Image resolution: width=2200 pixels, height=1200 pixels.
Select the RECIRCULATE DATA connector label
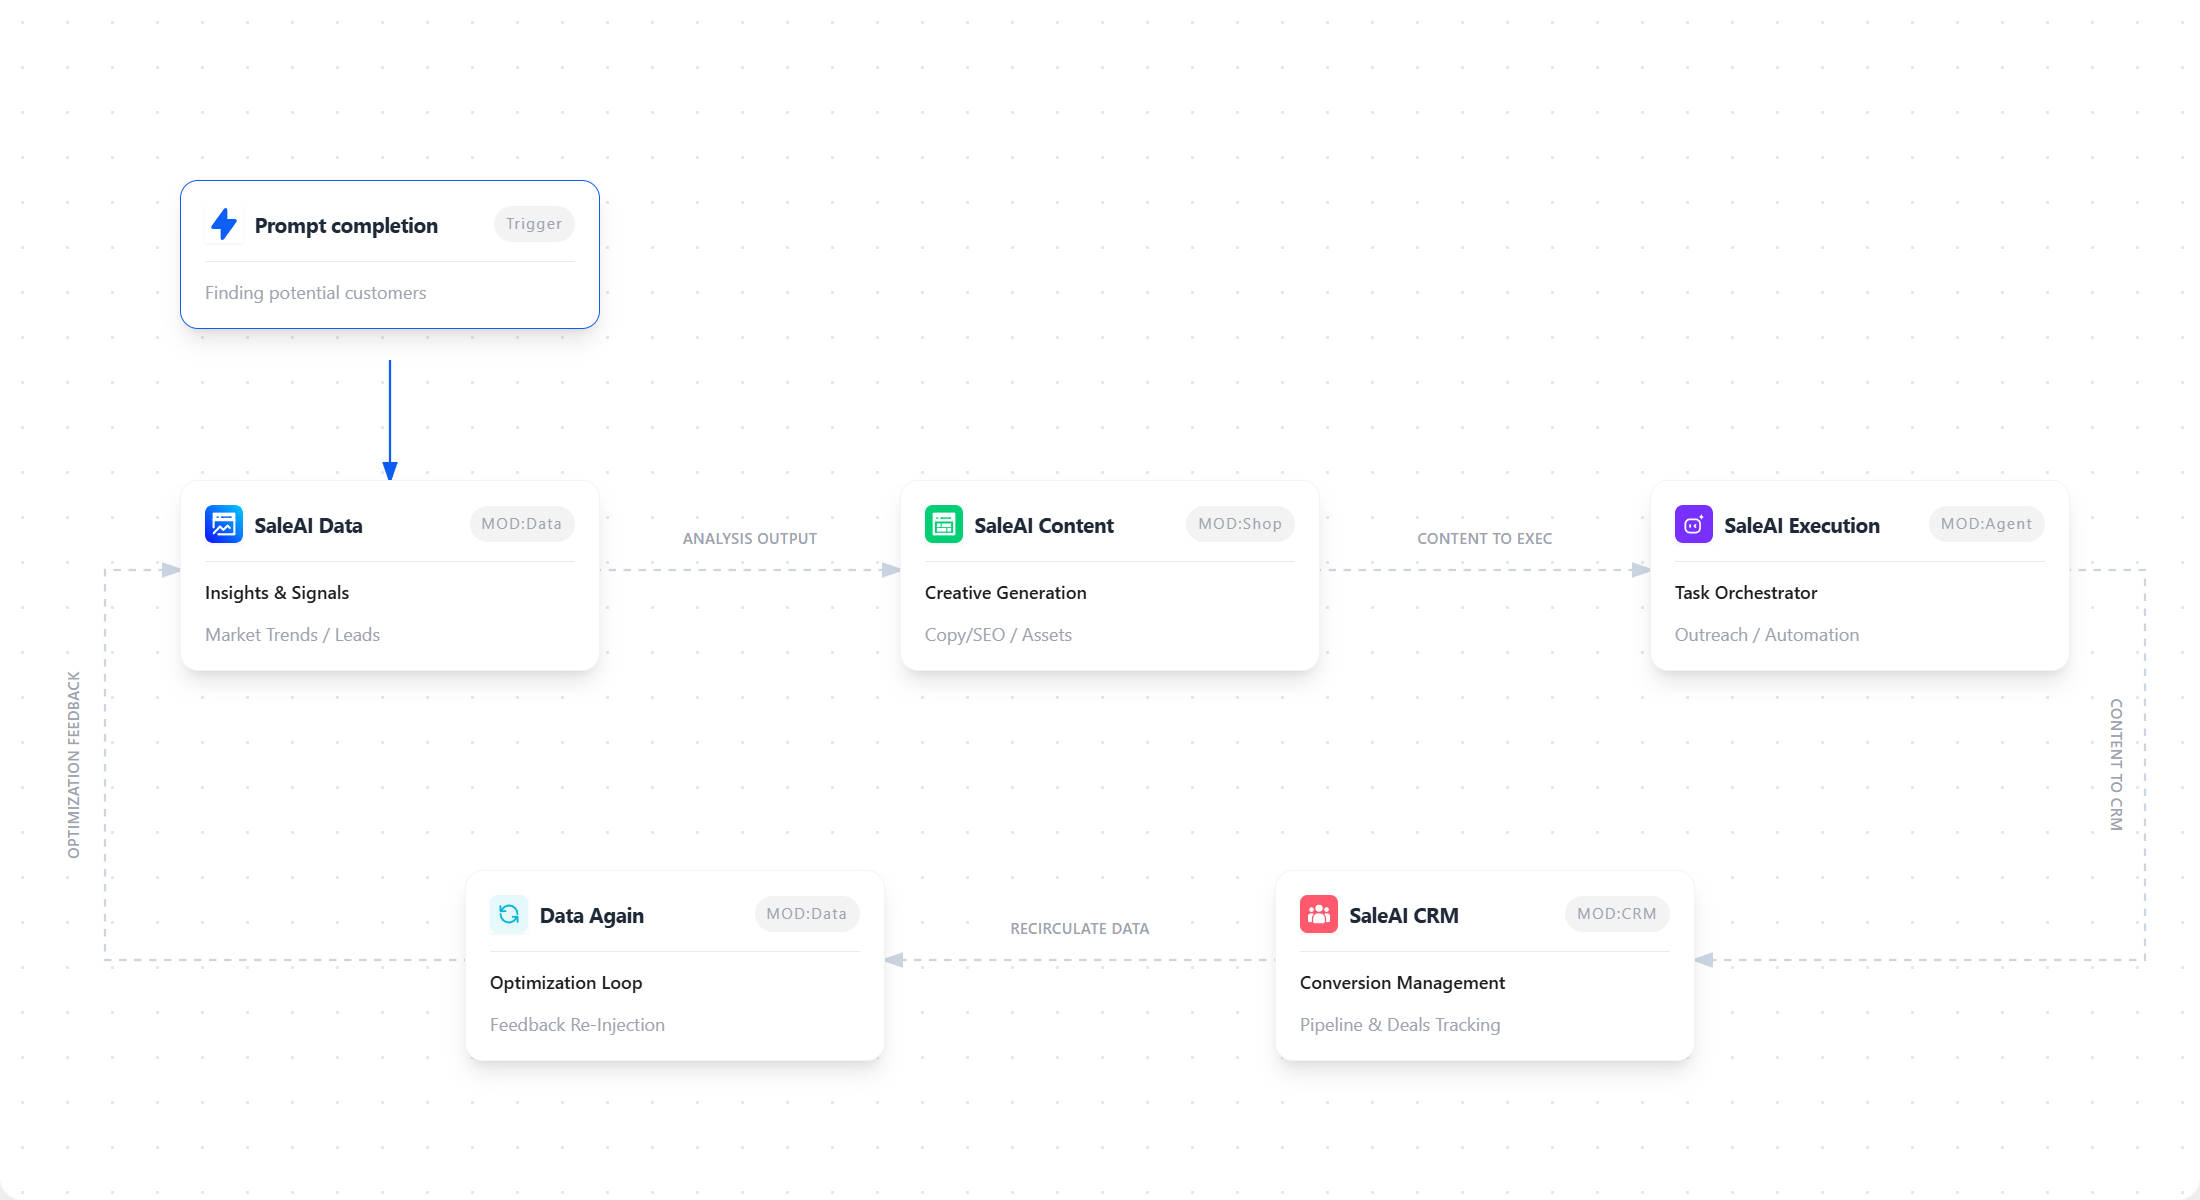(1079, 929)
